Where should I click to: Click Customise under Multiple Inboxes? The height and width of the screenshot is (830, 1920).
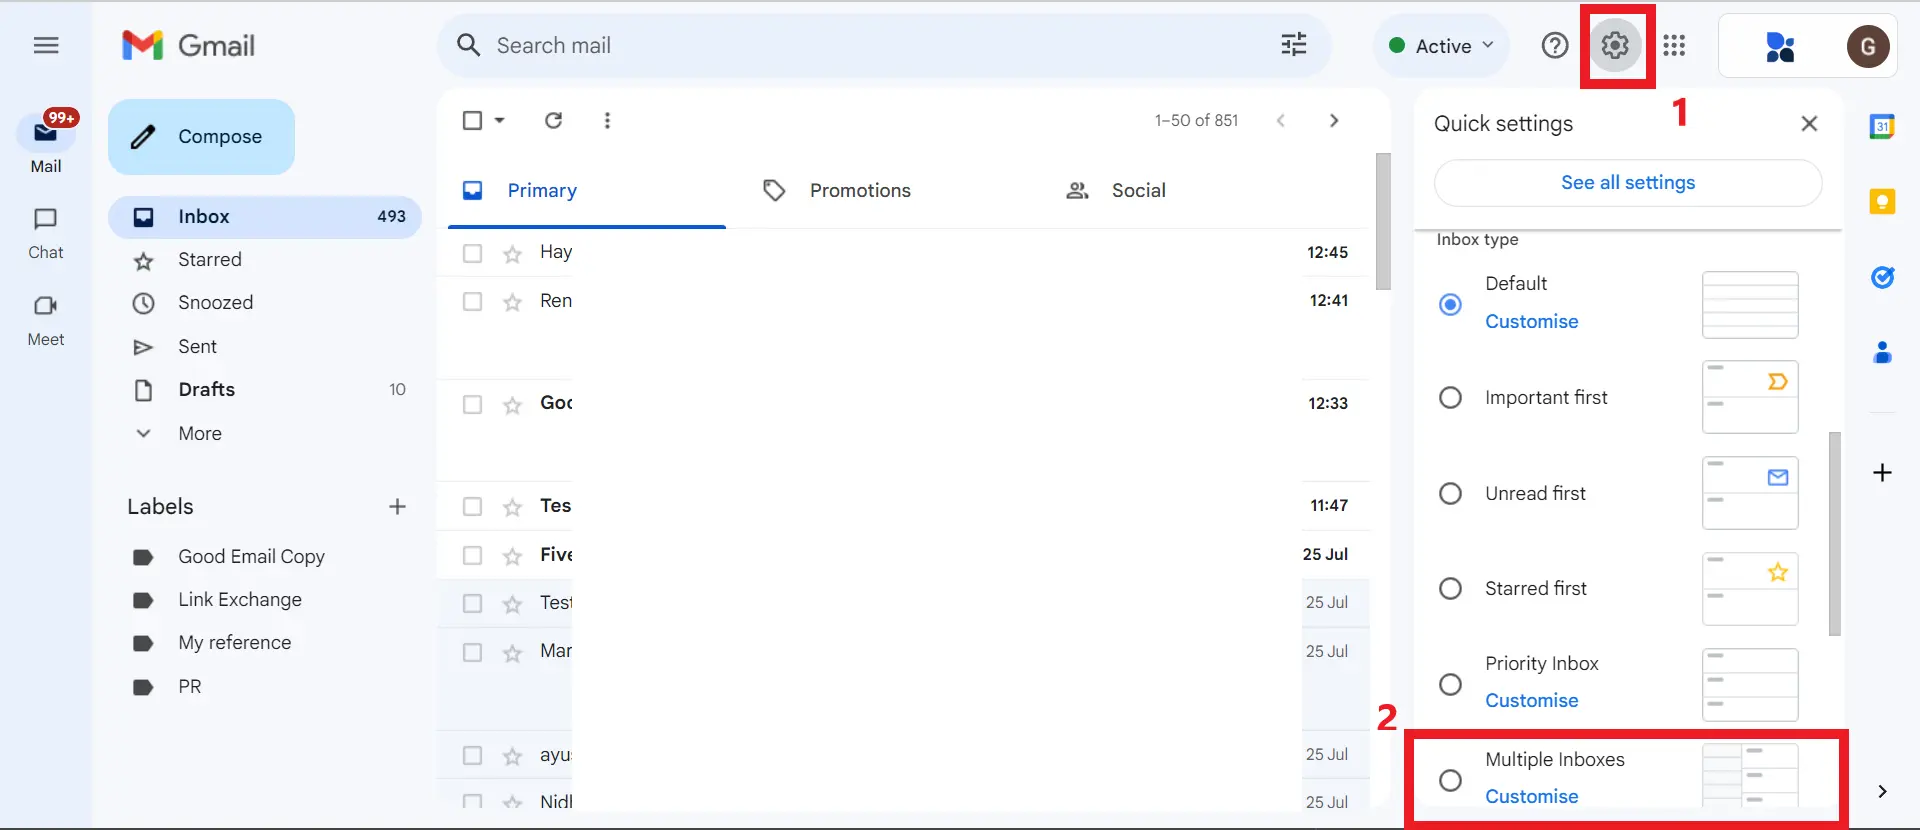point(1531,797)
